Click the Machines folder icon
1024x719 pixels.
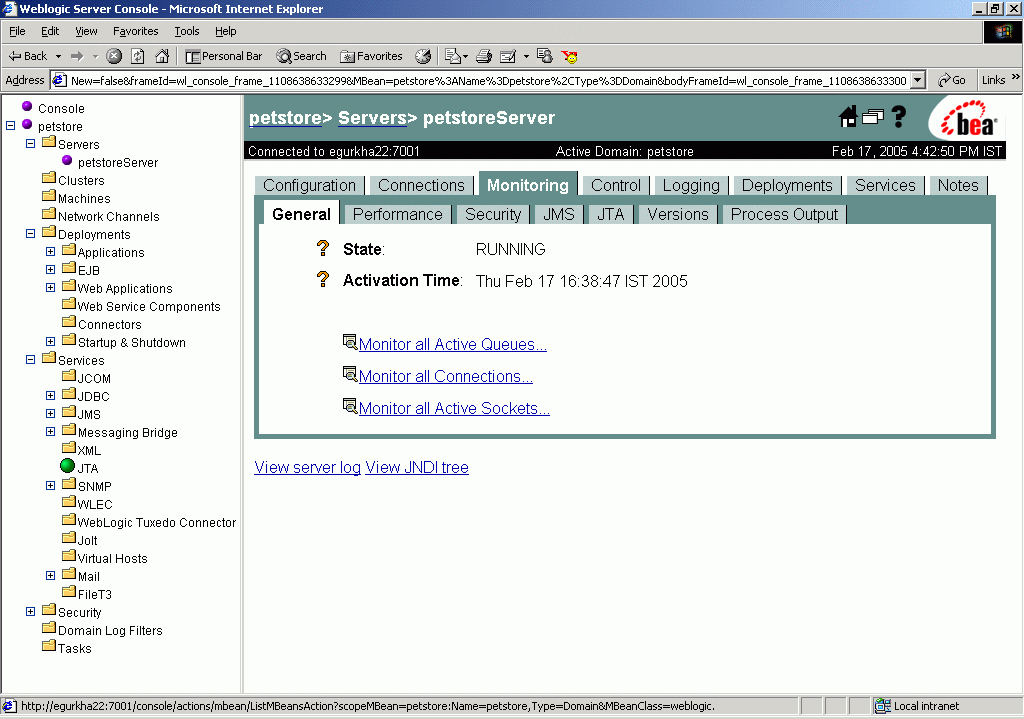point(49,196)
